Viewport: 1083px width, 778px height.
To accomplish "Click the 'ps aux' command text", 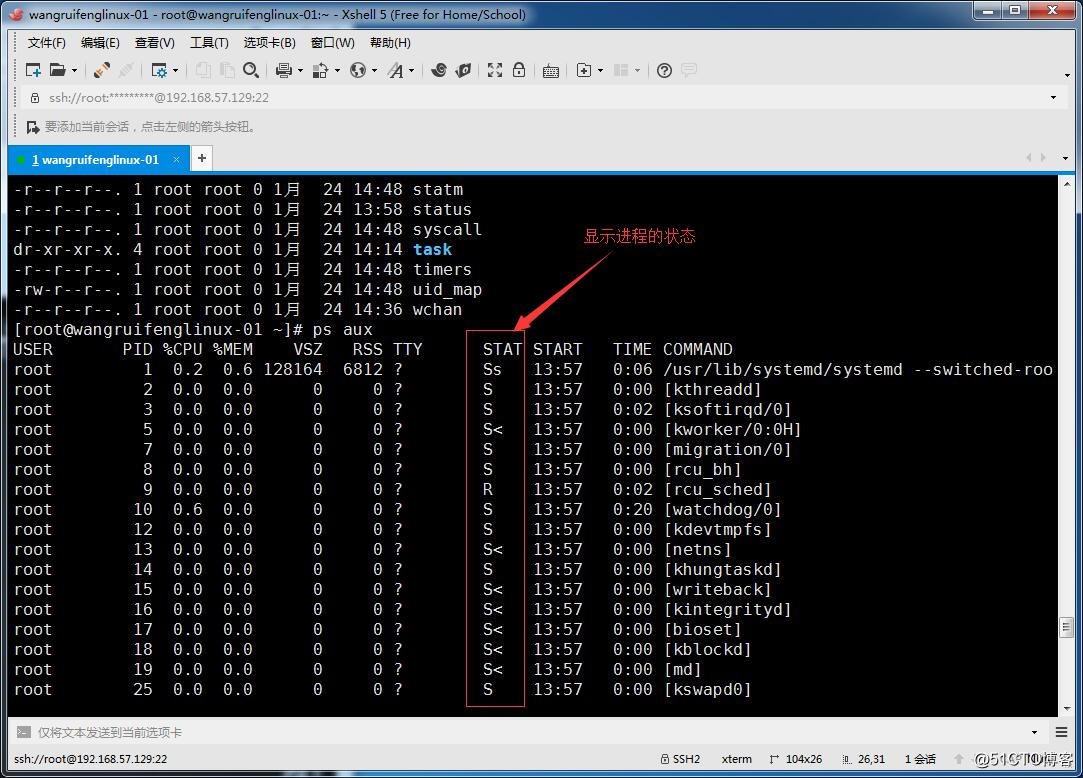I will (x=343, y=330).
